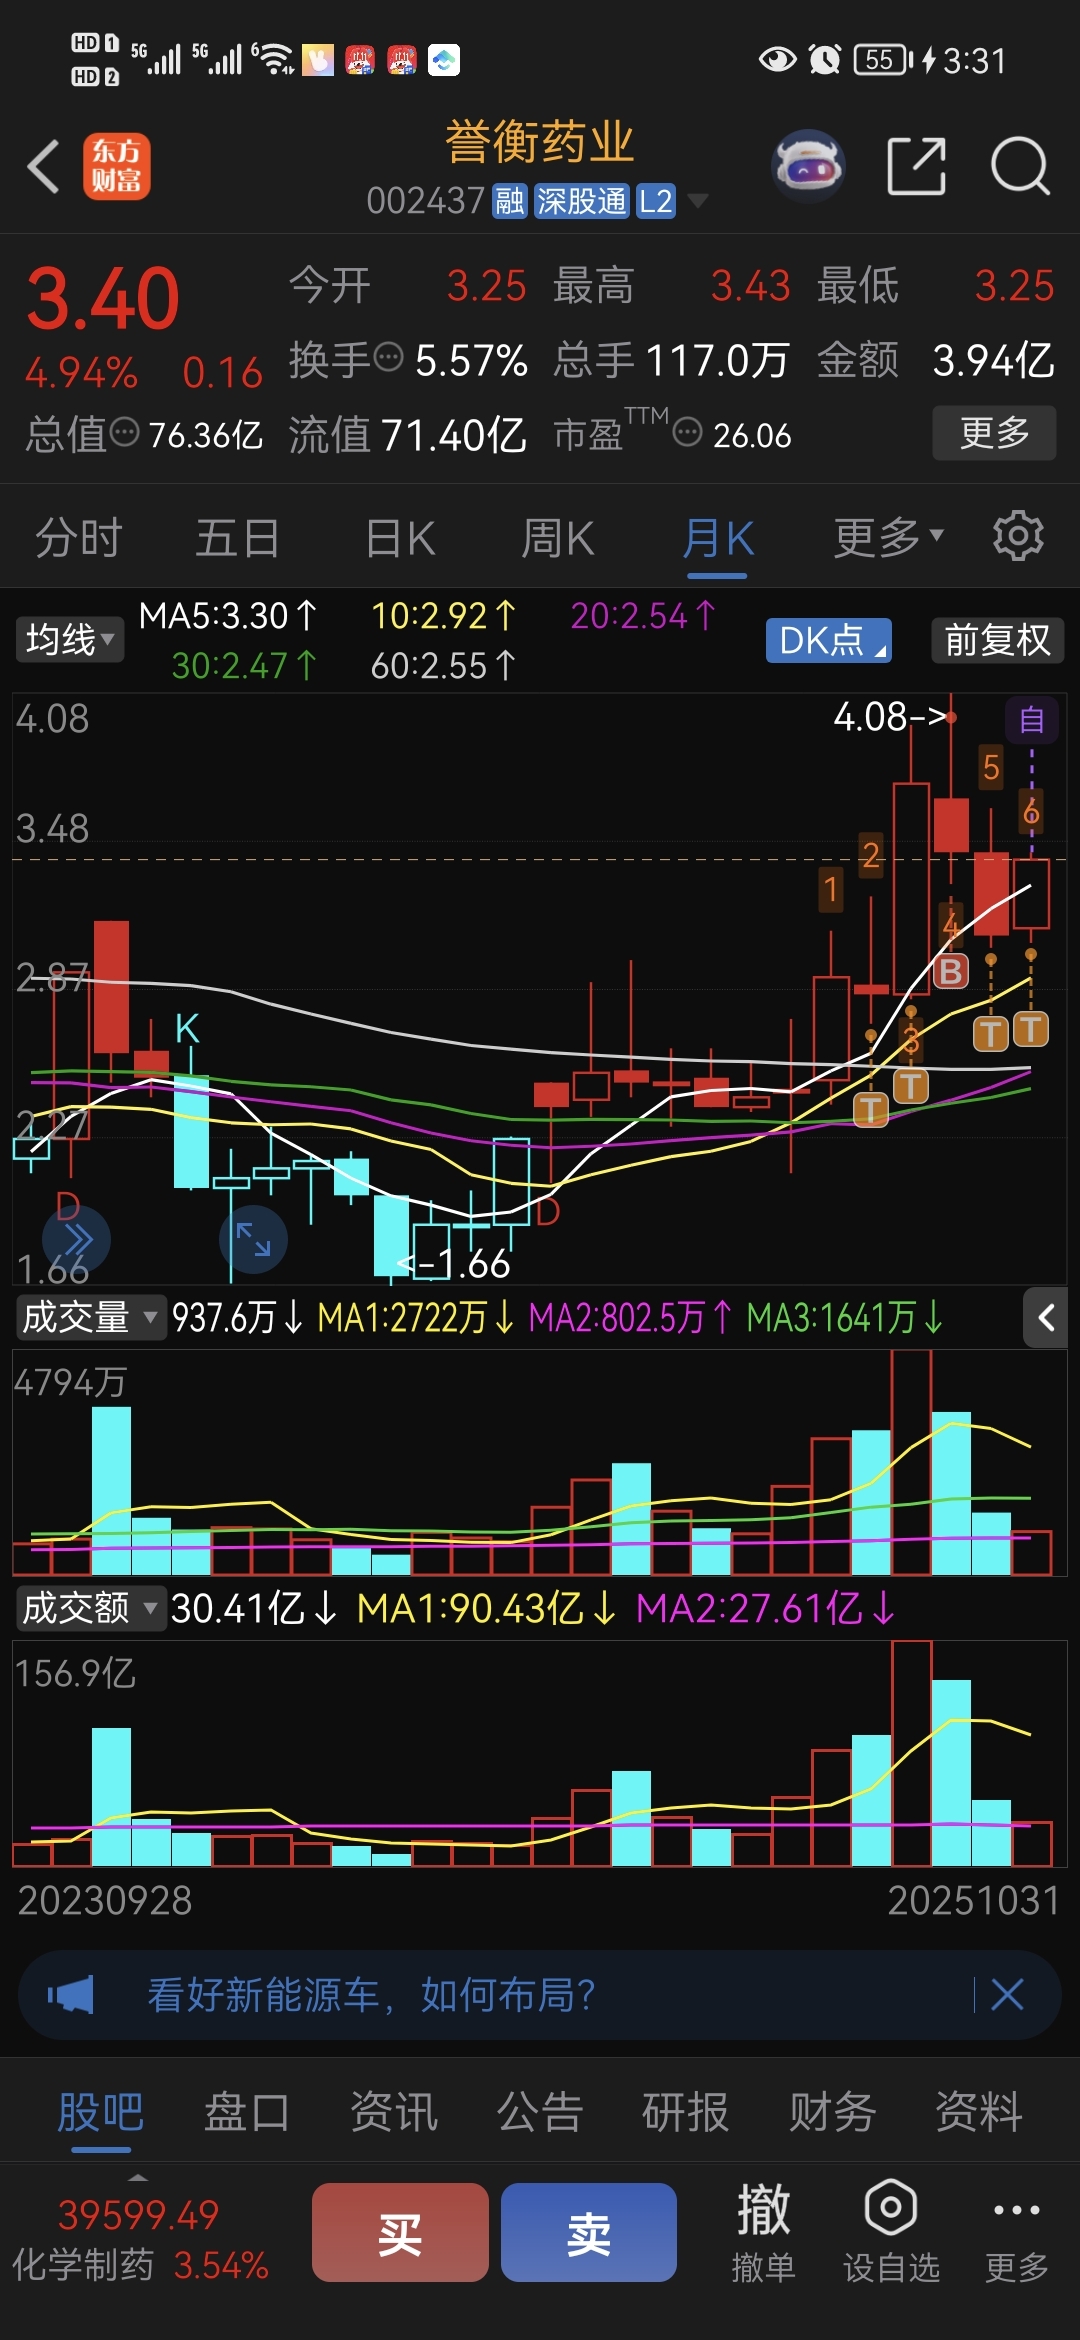
Task: Tap the MA5:3.30 moving average value
Action: (227, 615)
